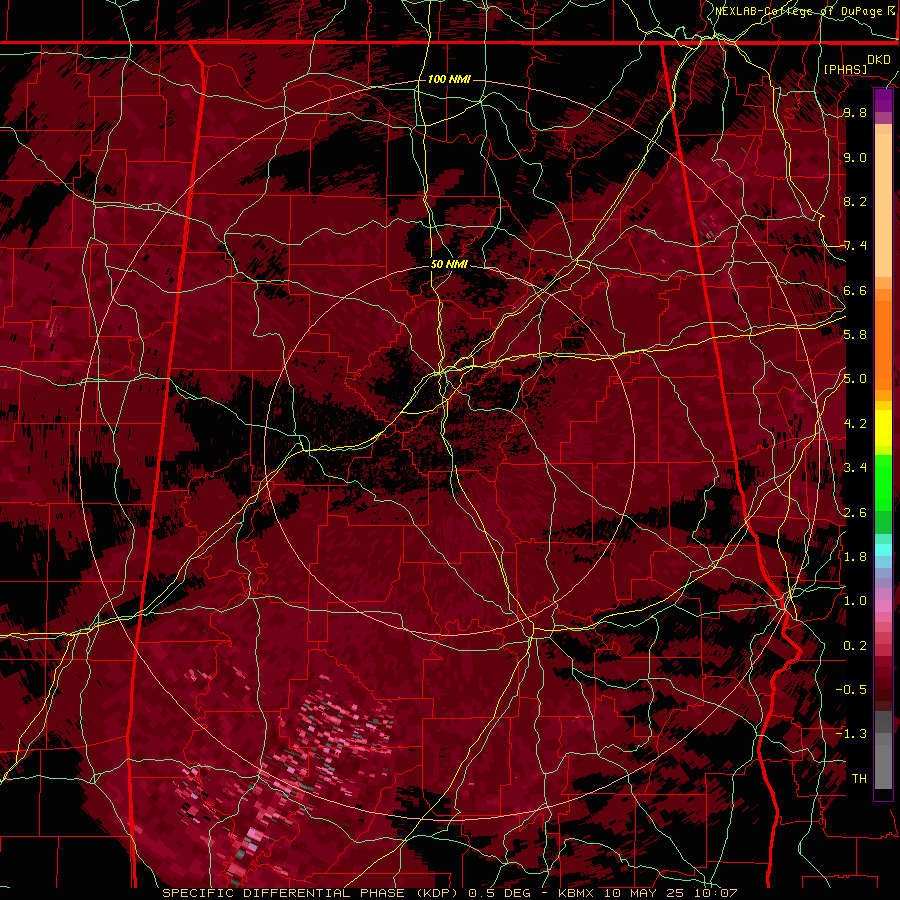
Task: Click the 4.2 legend value
Action: tap(855, 424)
